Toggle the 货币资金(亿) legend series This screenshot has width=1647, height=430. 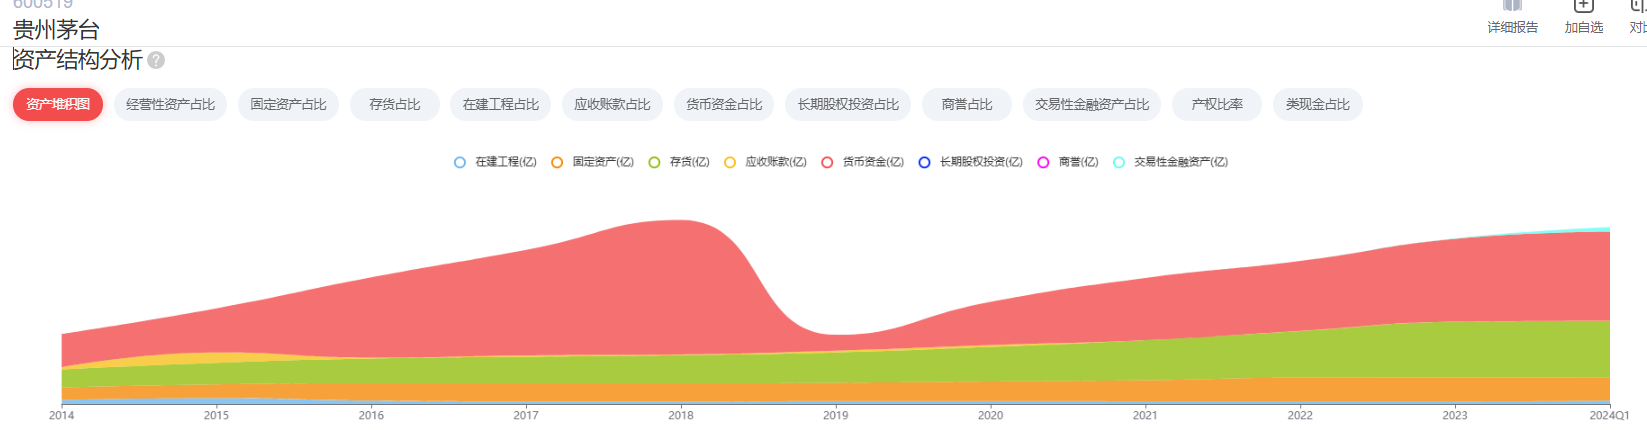tap(862, 162)
